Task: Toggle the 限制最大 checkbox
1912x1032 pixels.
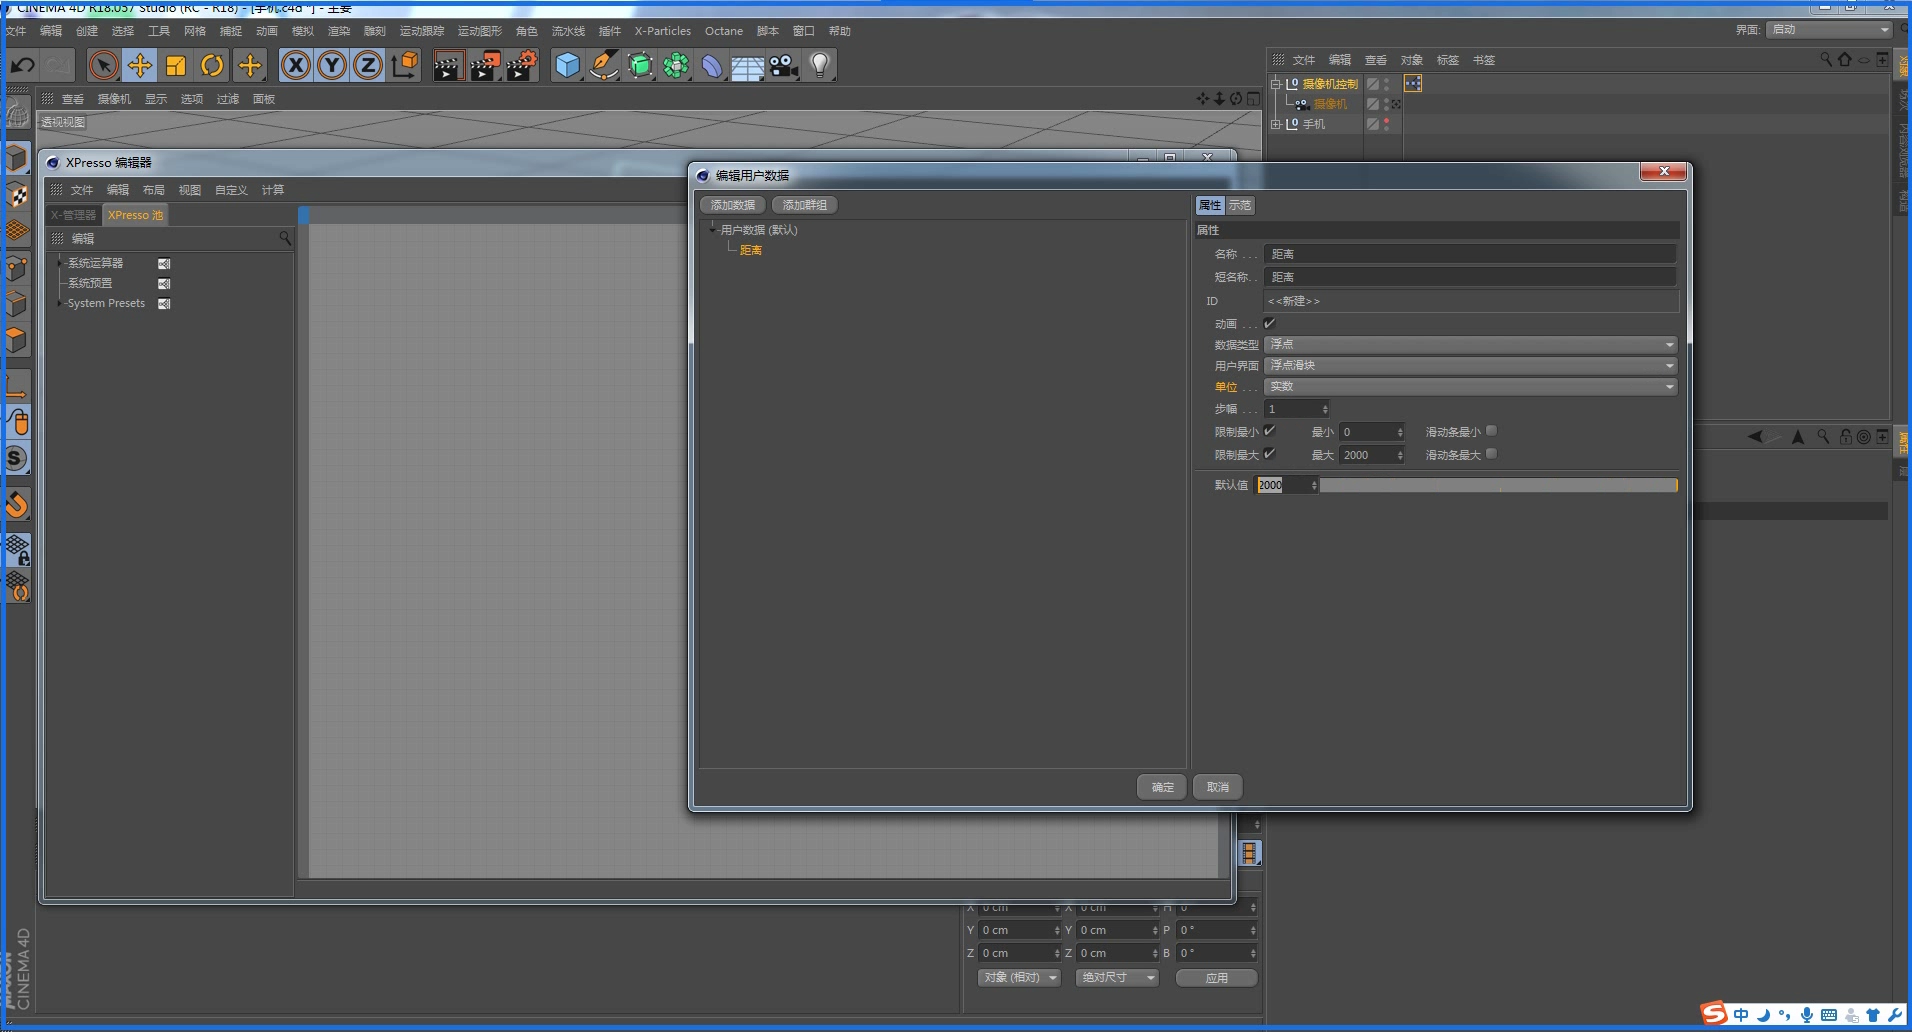Action: (x=1270, y=454)
